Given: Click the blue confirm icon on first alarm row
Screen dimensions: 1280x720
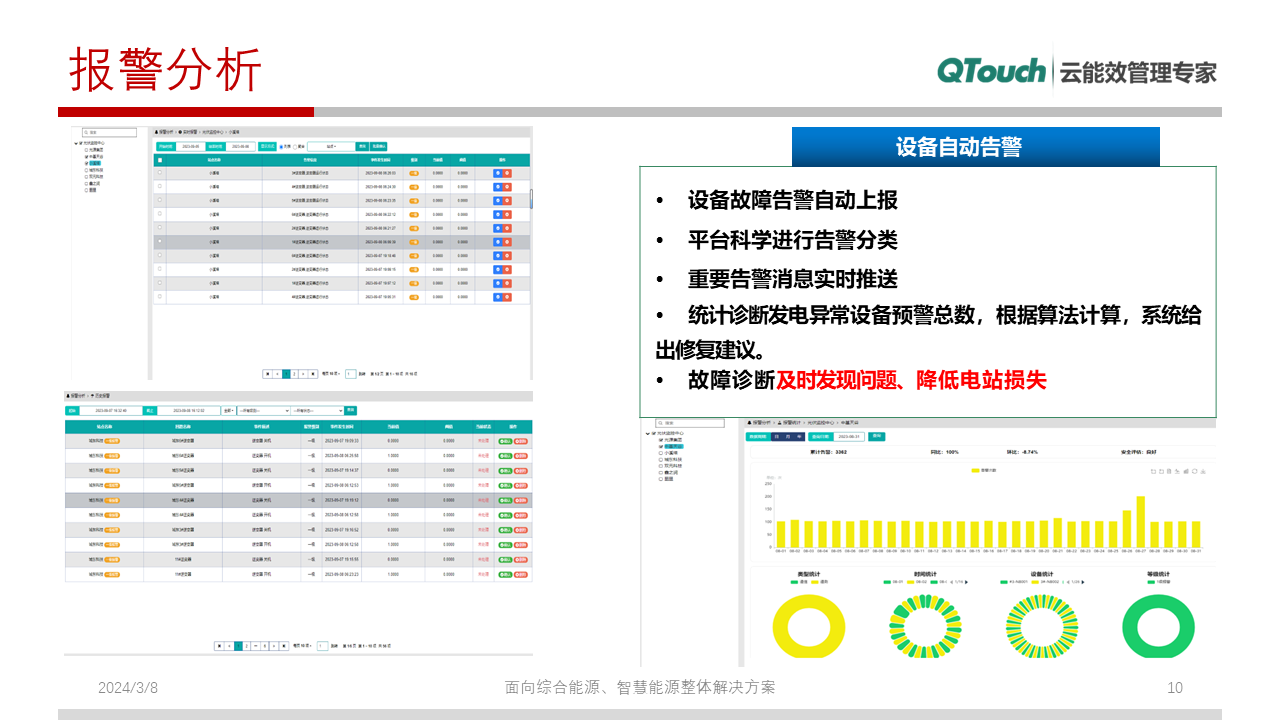Looking at the screenshot, I should click(x=496, y=175).
